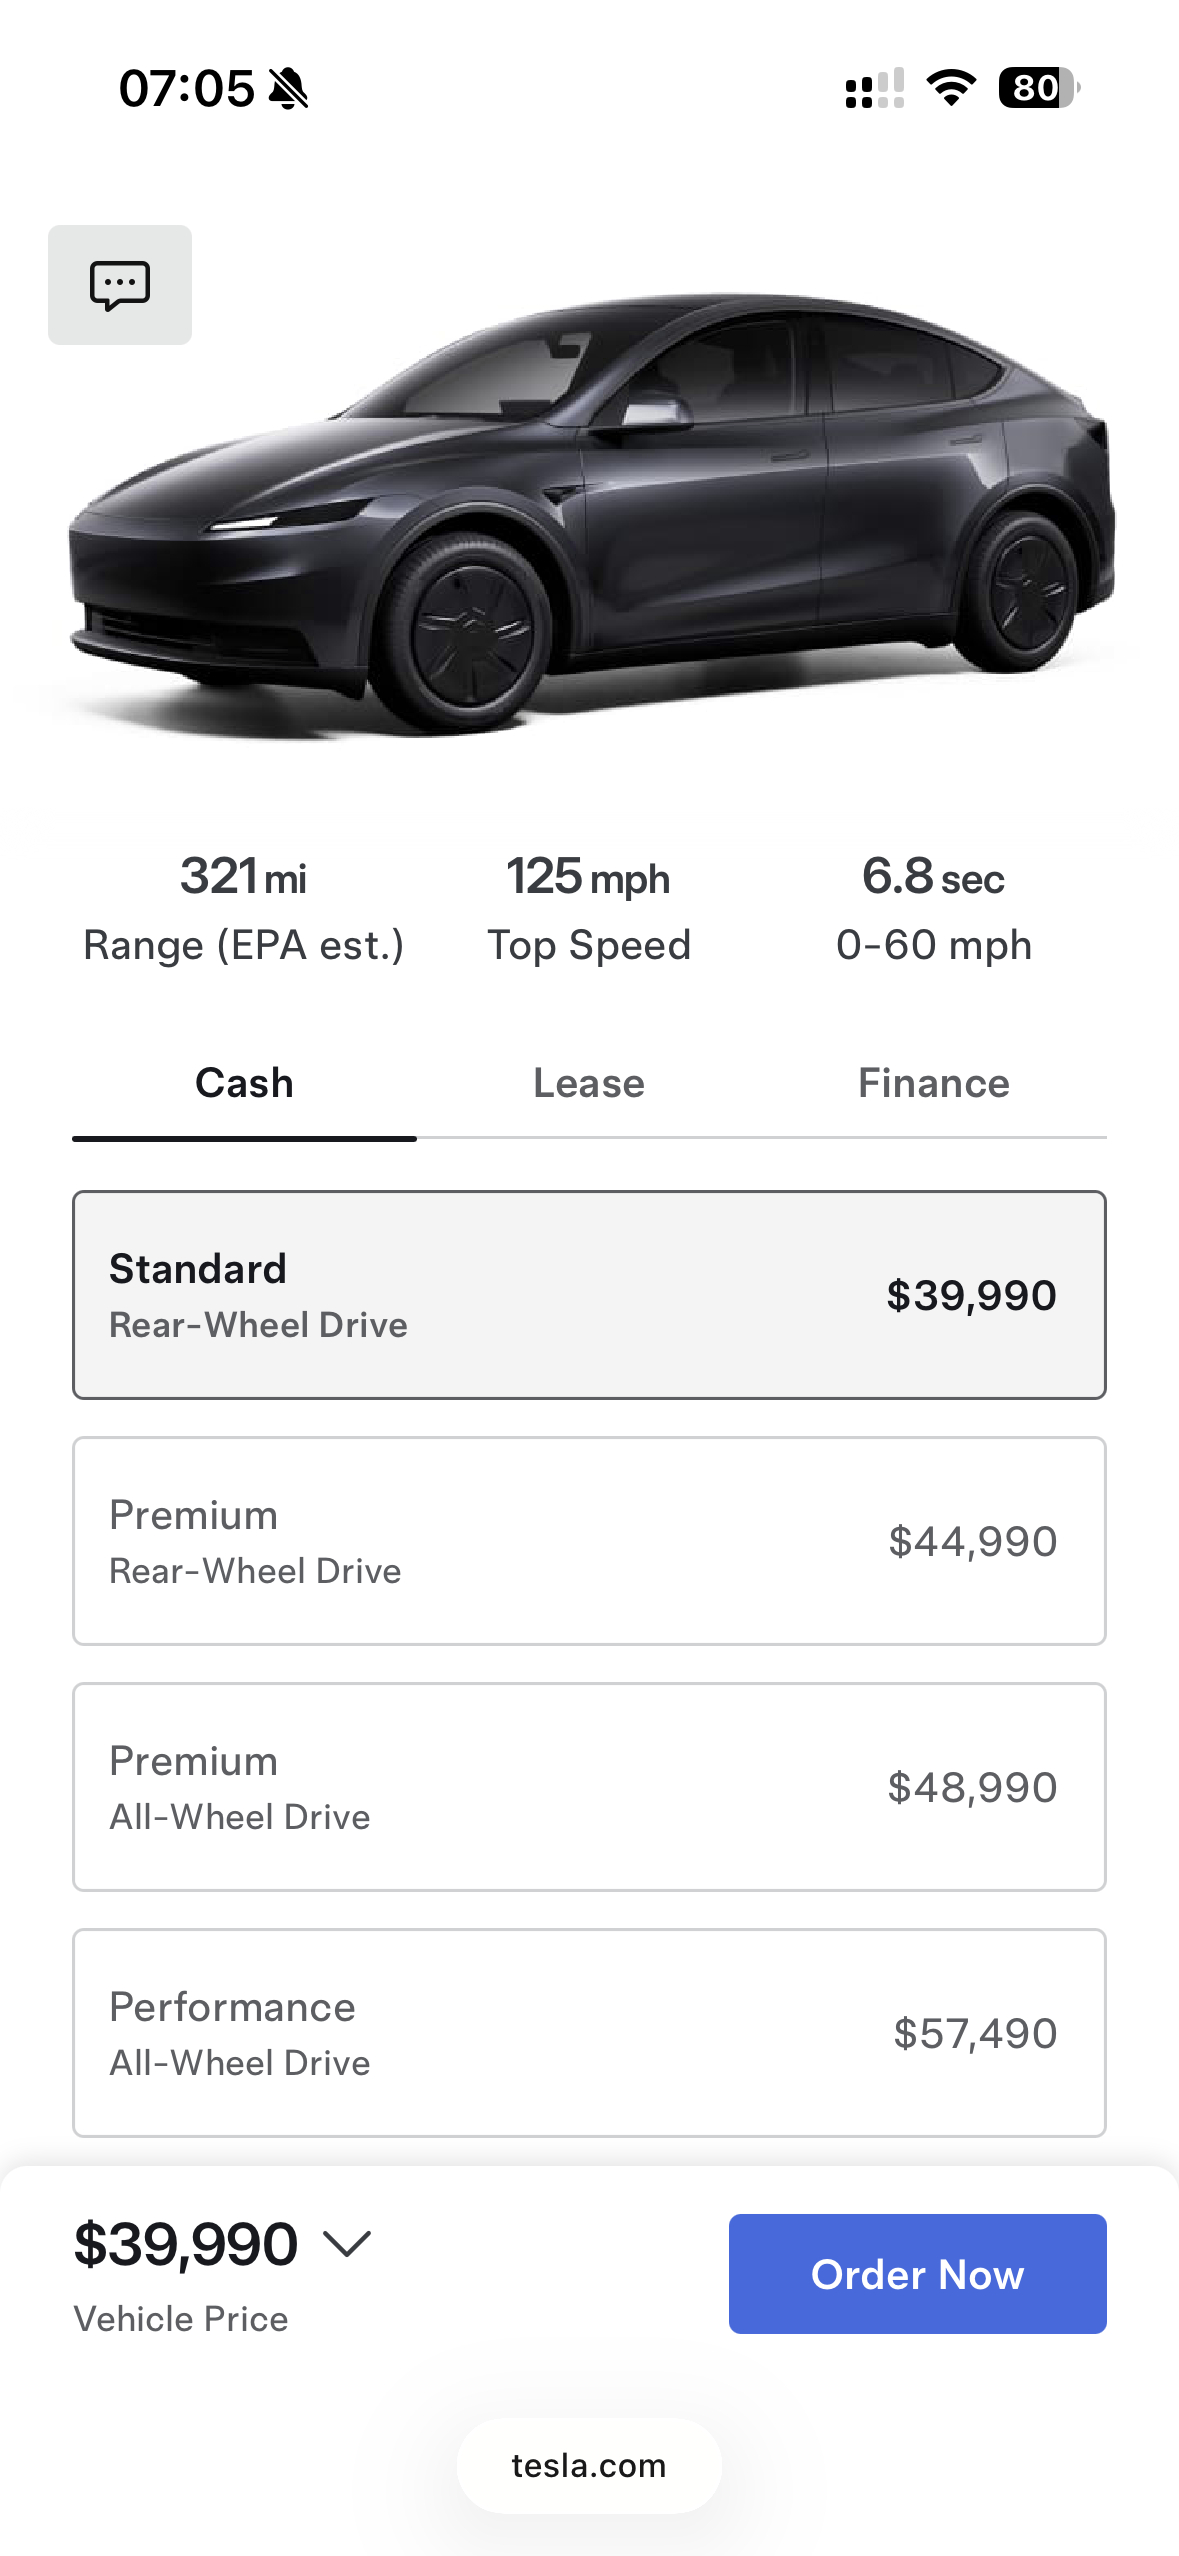Image resolution: width=1179 pixels, height=2556 pixels.
Task: Select Standard Rear-Wheel Drive trim
Action: tap(589, 1295)
